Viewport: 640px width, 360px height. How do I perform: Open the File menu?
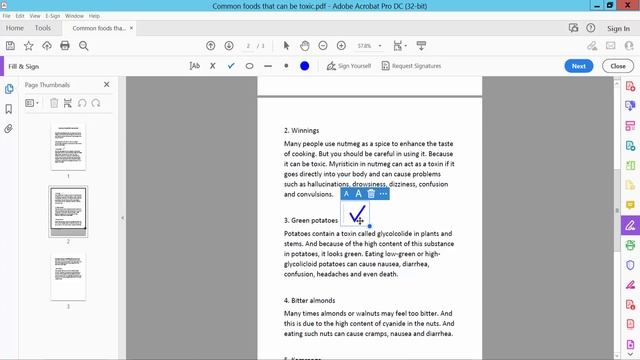[x=7, y=16]
